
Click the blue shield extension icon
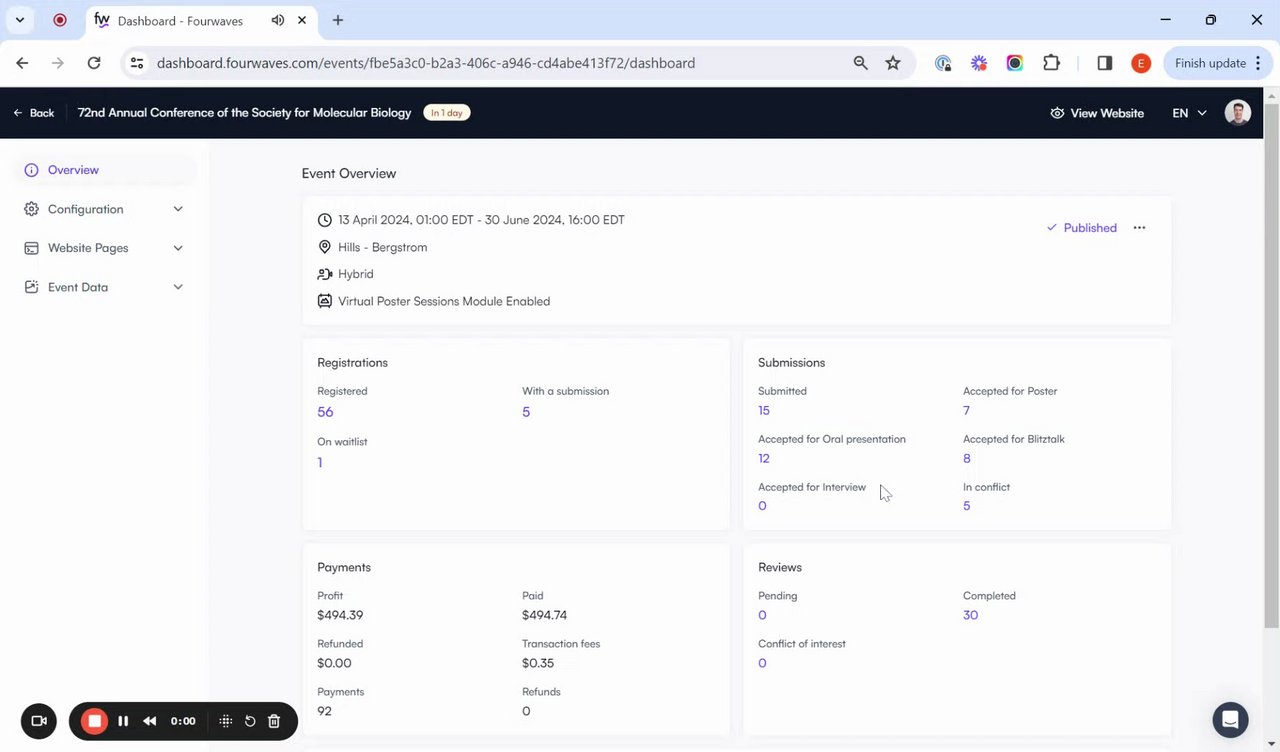pos(943,63)
